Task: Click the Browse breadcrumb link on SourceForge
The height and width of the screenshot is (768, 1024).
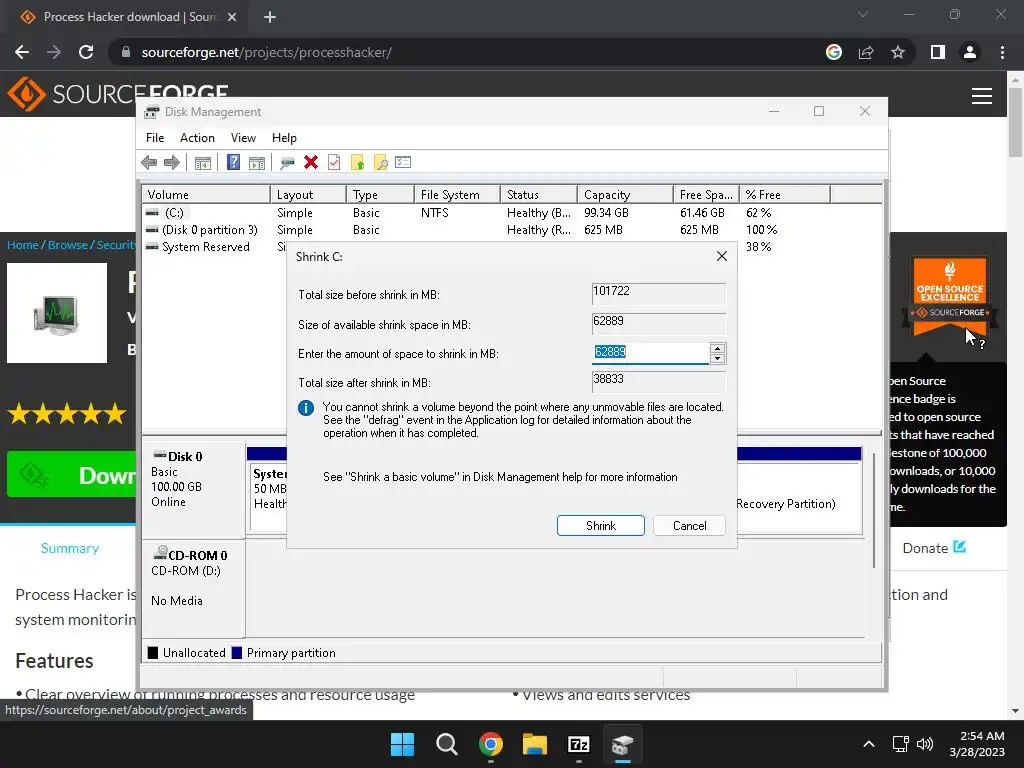Action: click(68, 245)
